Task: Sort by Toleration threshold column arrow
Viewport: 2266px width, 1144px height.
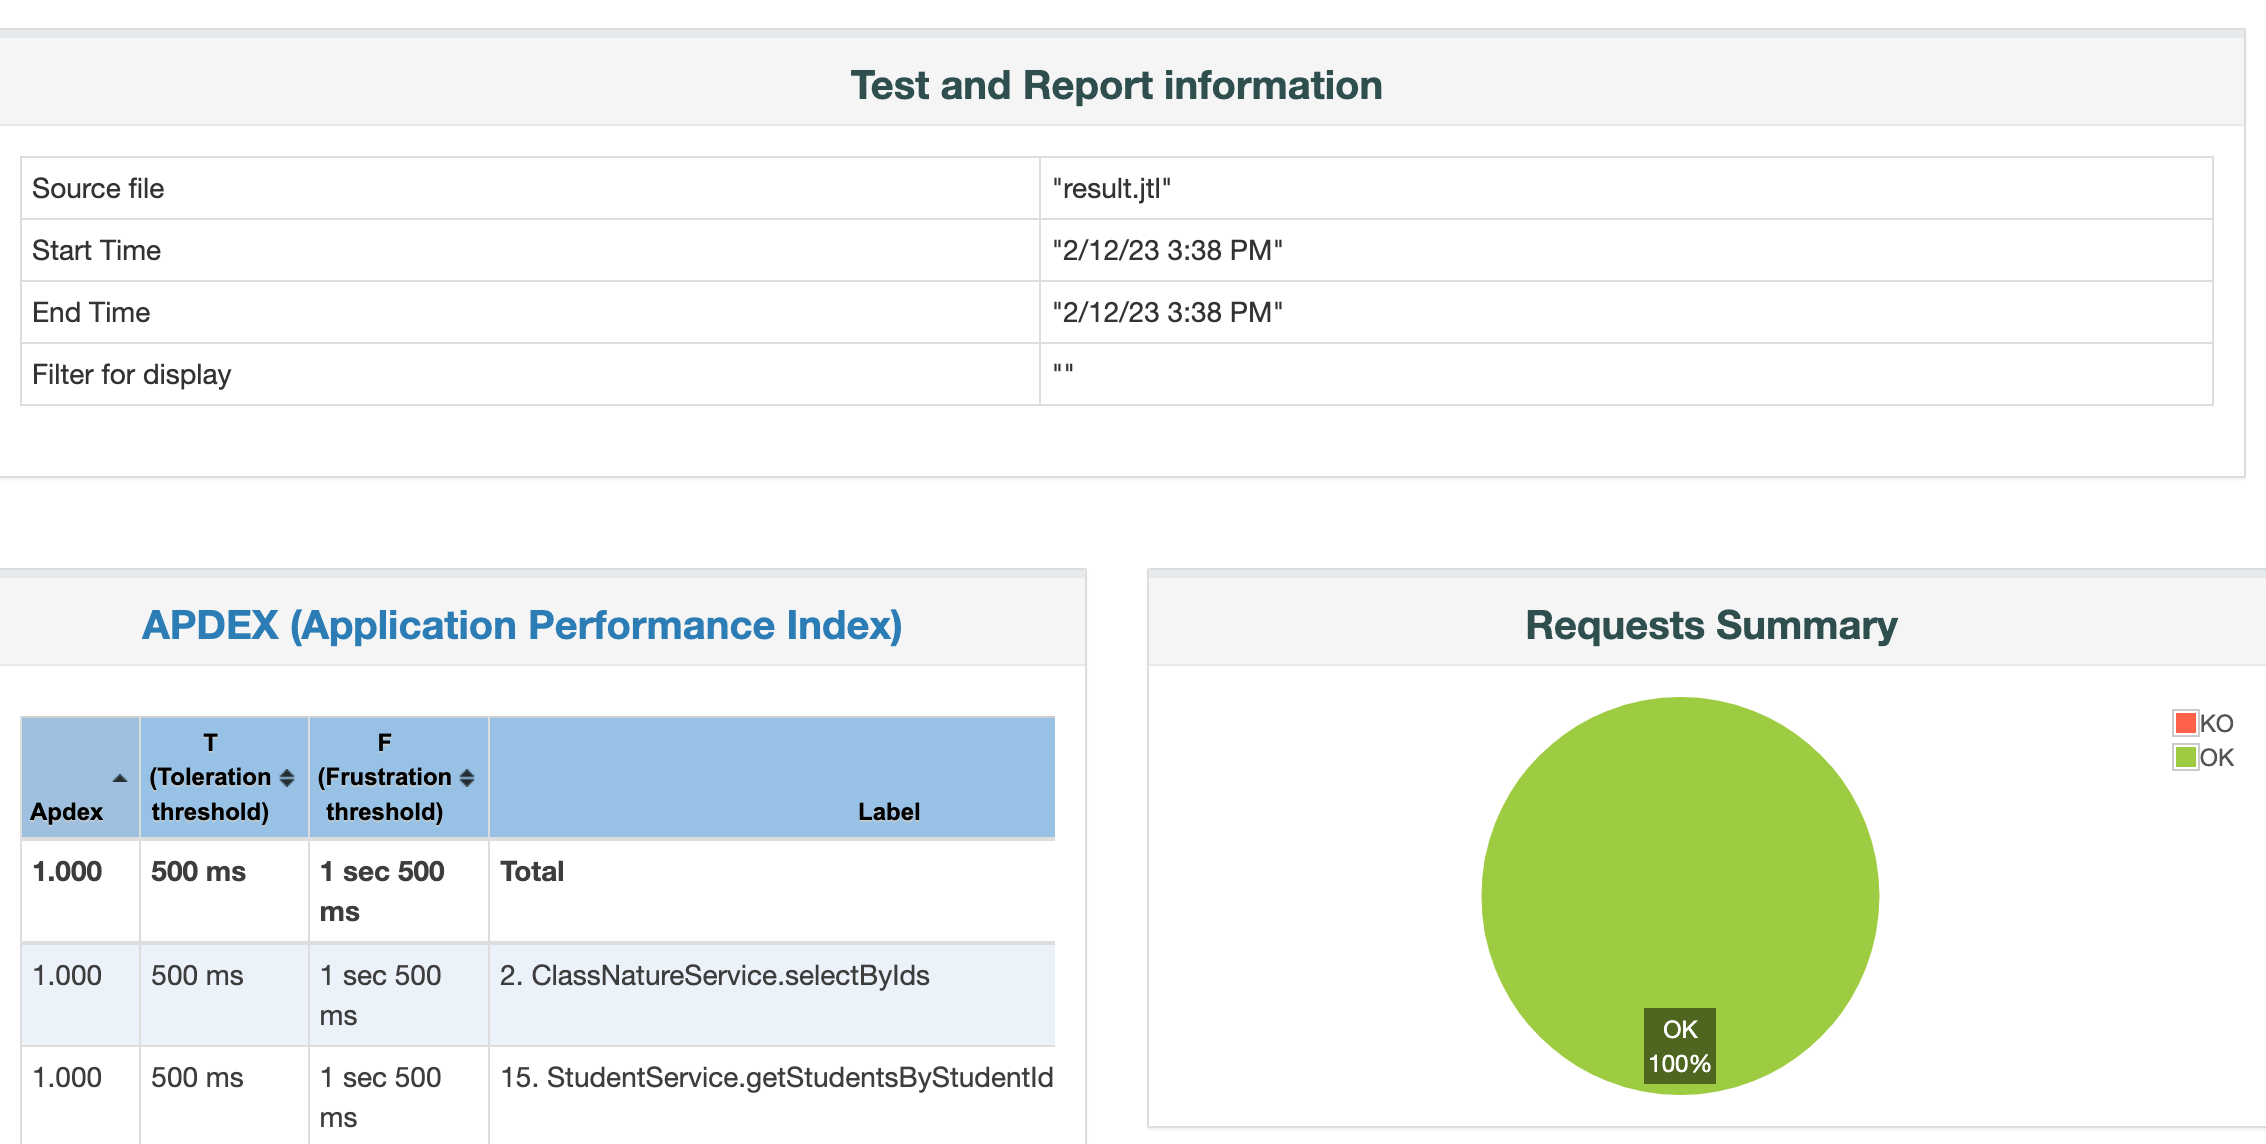Action: point(287,778)
